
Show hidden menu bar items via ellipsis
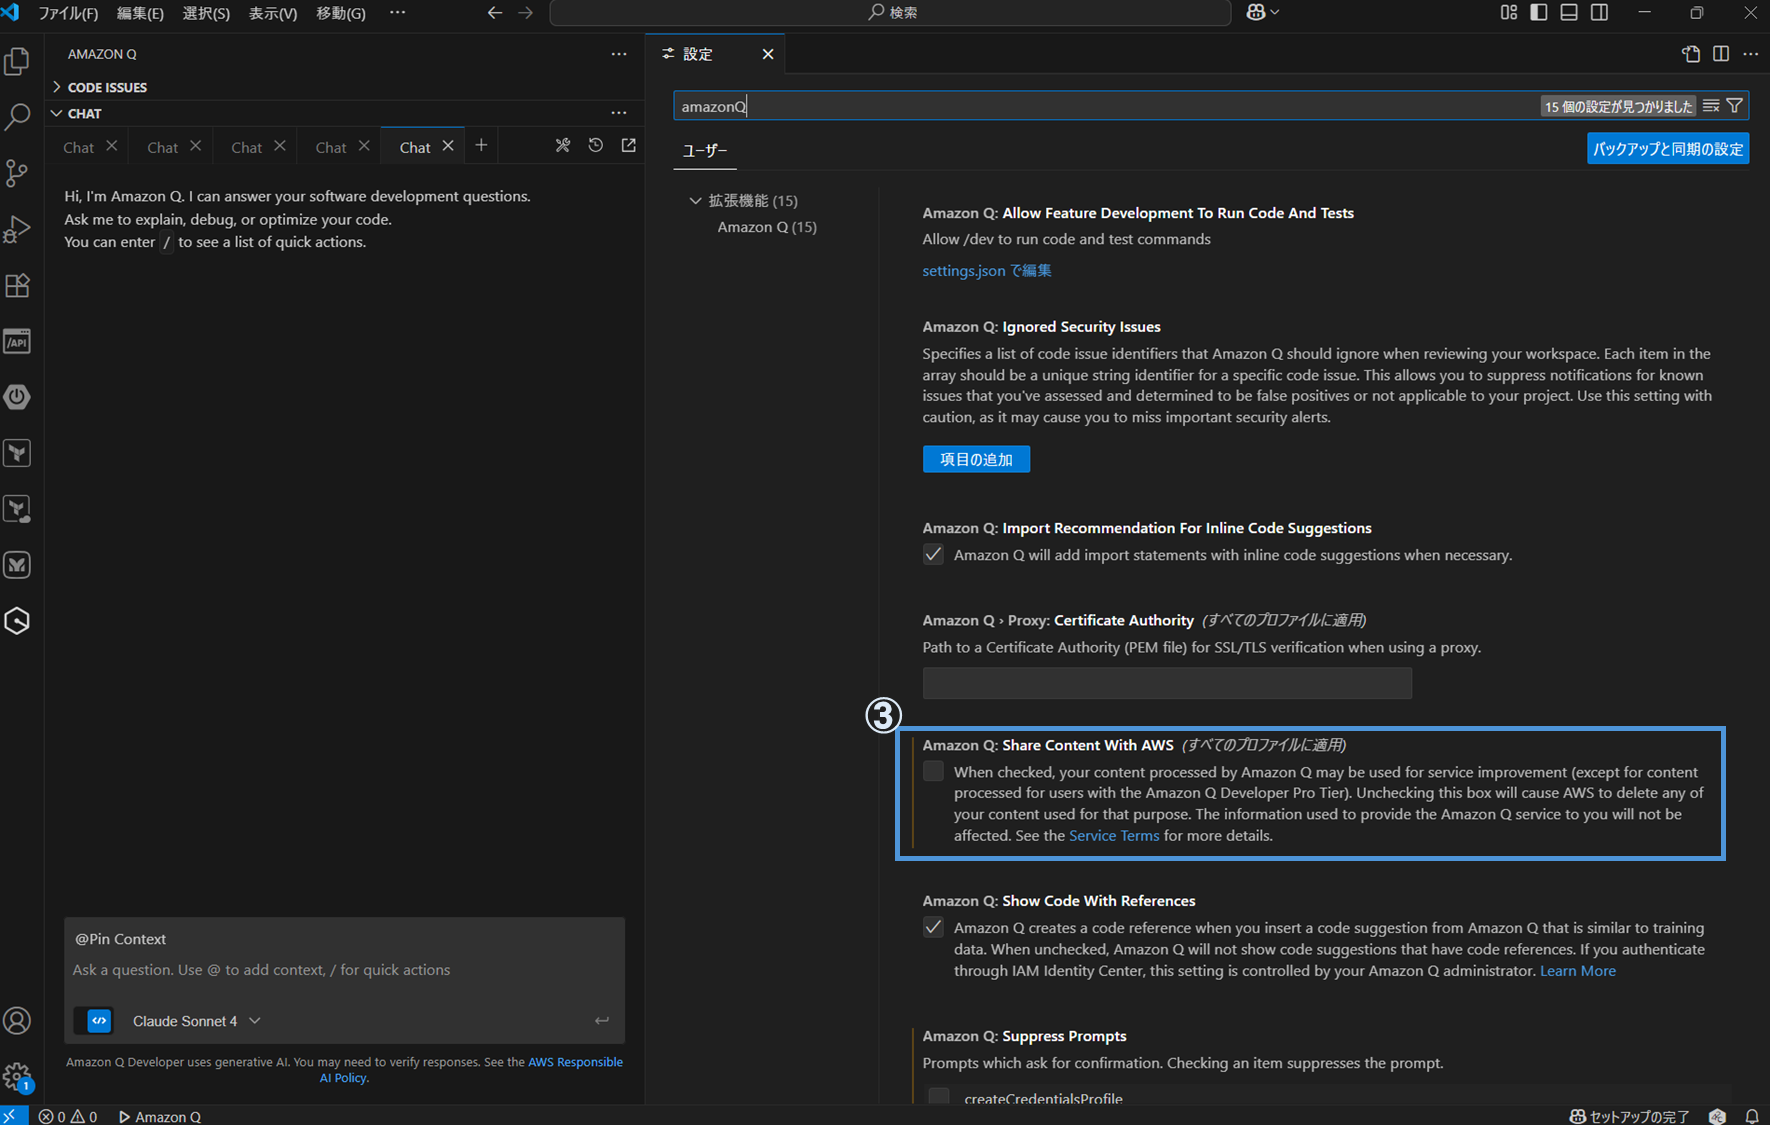(397, 13)
